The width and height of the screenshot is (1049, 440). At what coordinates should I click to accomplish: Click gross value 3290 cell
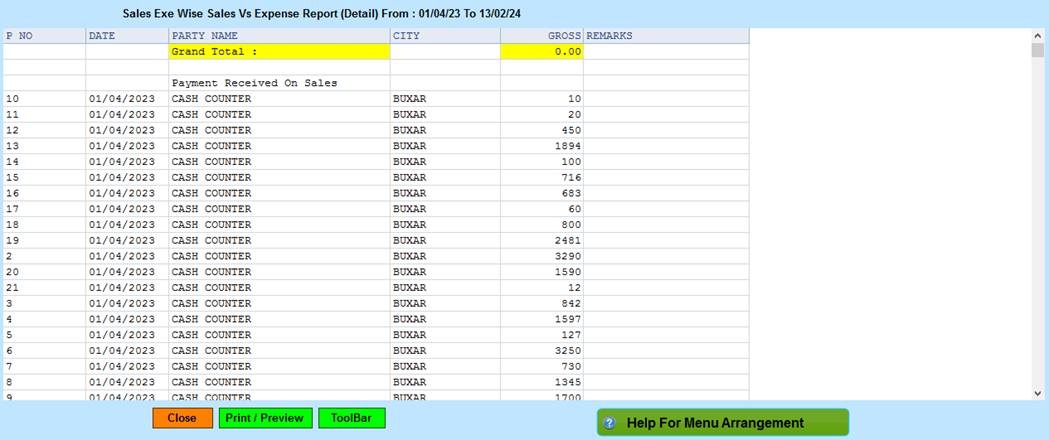541,256
